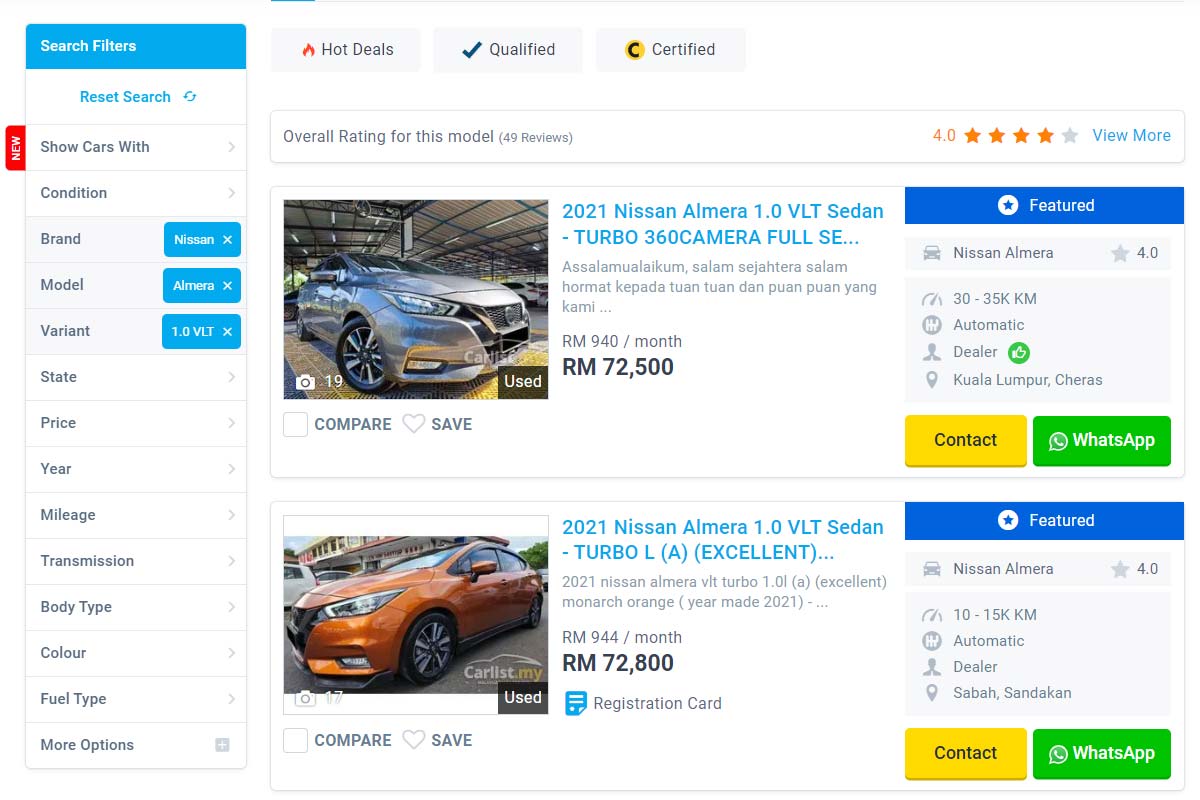The height and width of the screenshot is (800, 1200).
Task: Click the heart icon on the orange Almera listing
Action: 413,740
